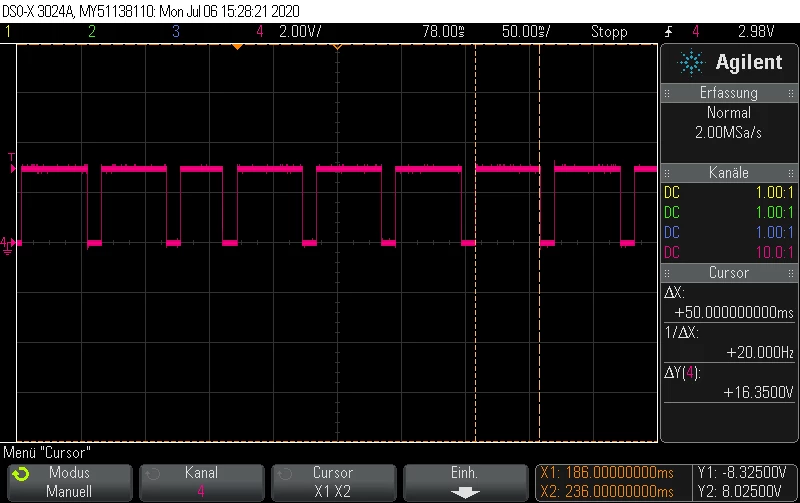800x503 pixels.
Task: Click the grip dots right of Erfassung
Action: click(791, 93)
